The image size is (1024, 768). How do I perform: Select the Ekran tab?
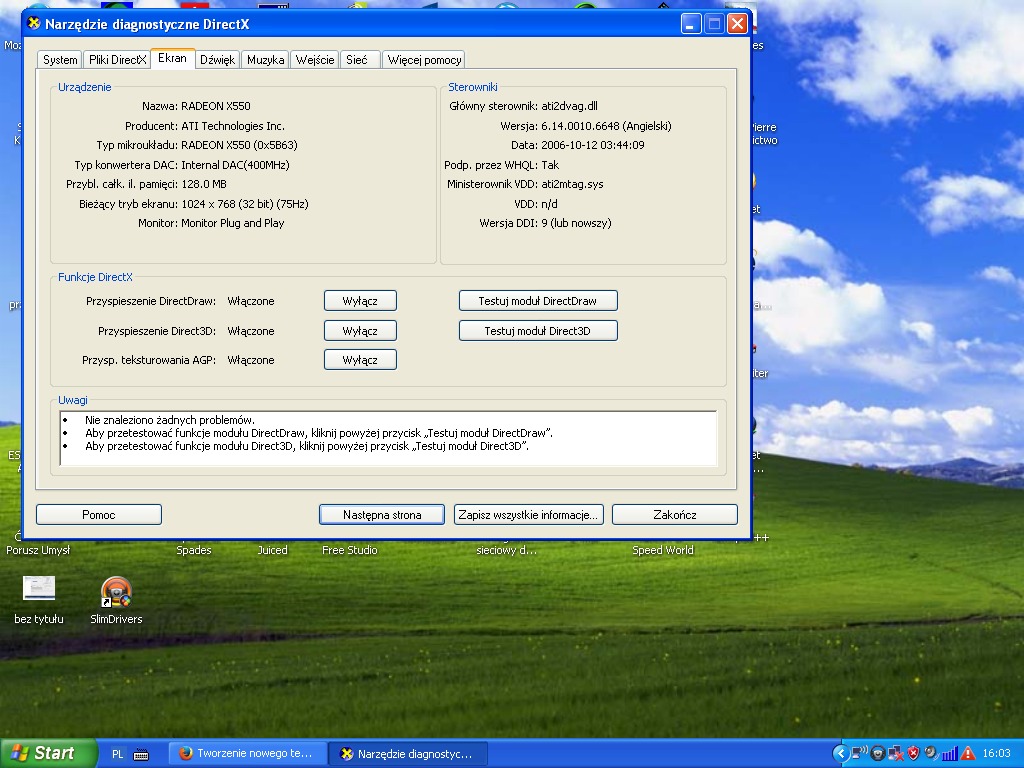172,58
